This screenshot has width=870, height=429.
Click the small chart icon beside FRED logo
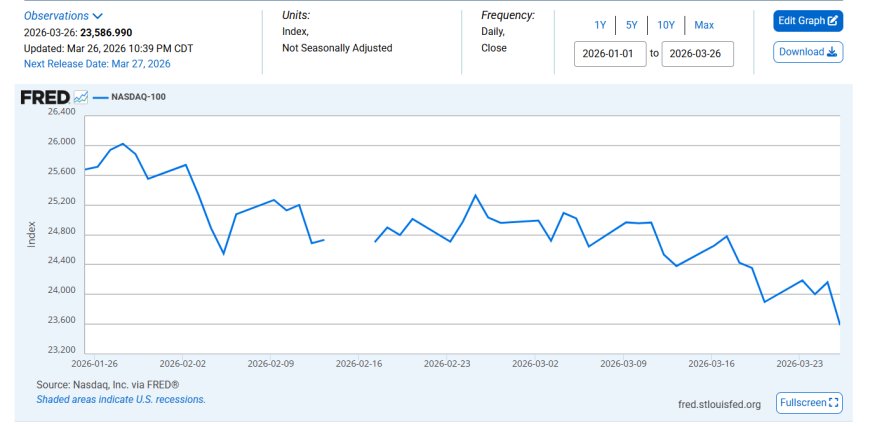(x=80, y=97)
